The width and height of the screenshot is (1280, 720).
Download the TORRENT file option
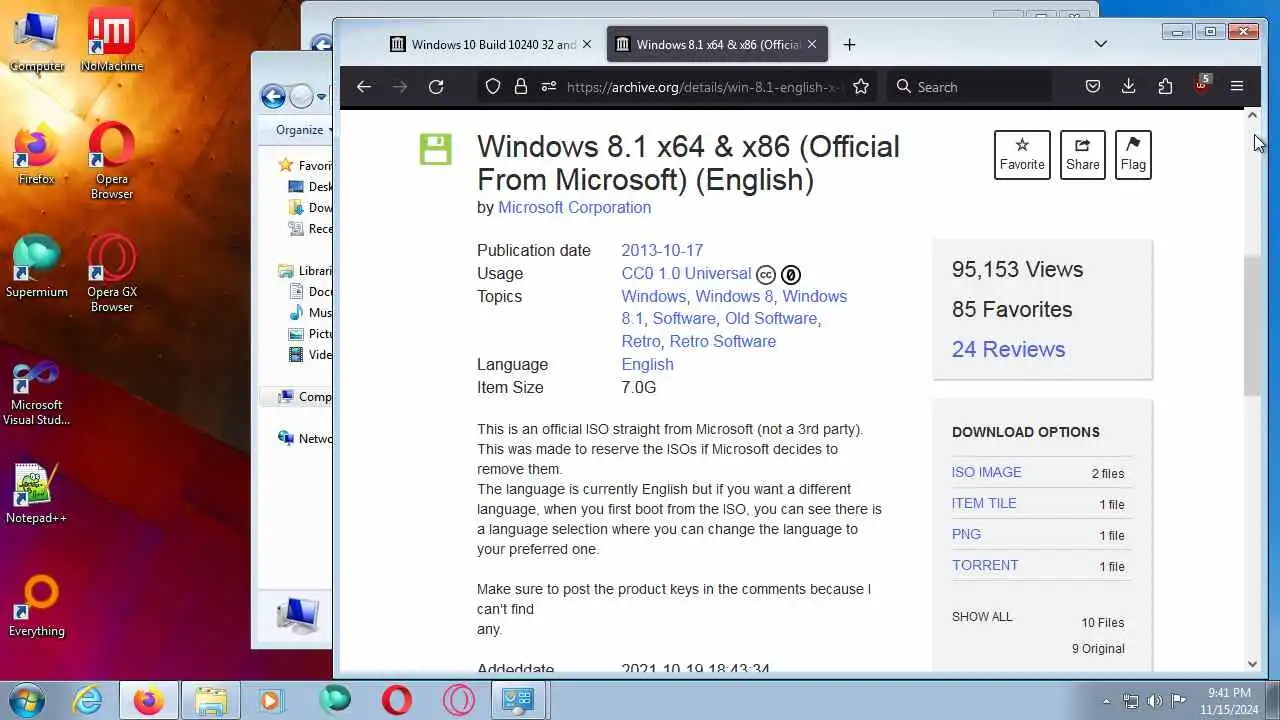click(x=985, y=565)
